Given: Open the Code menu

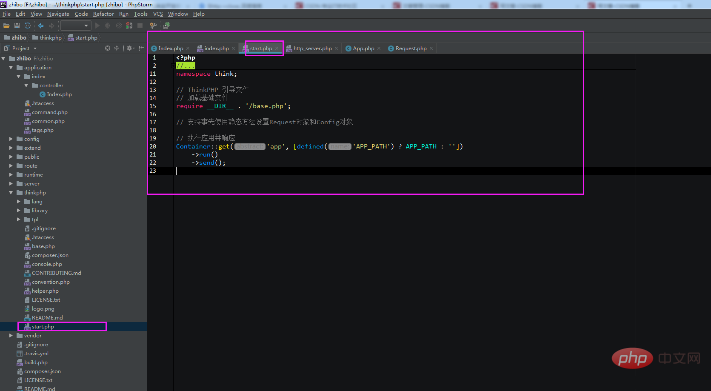Looking at the screenshot, I should pyautogui.click(x=81, y=14).
